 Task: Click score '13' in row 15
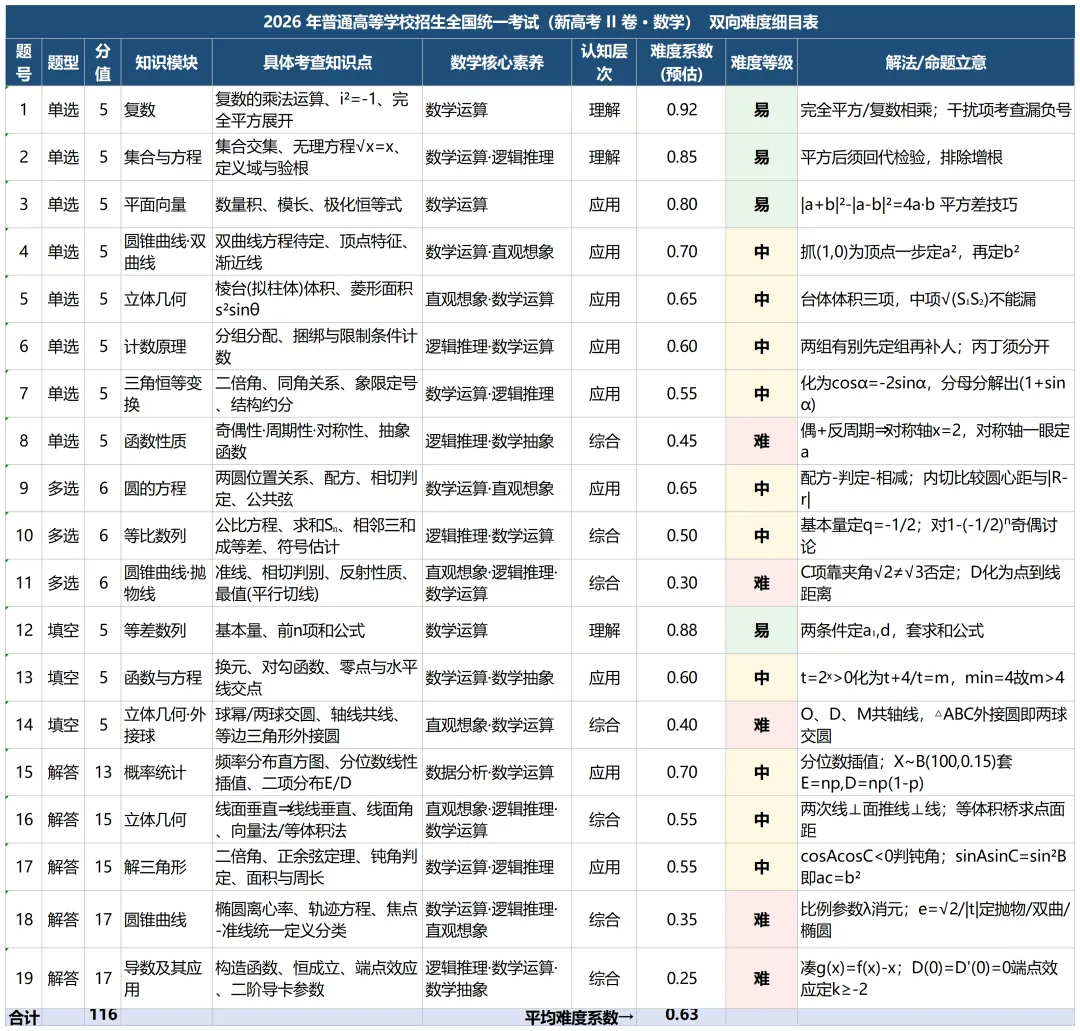[103, 773]
